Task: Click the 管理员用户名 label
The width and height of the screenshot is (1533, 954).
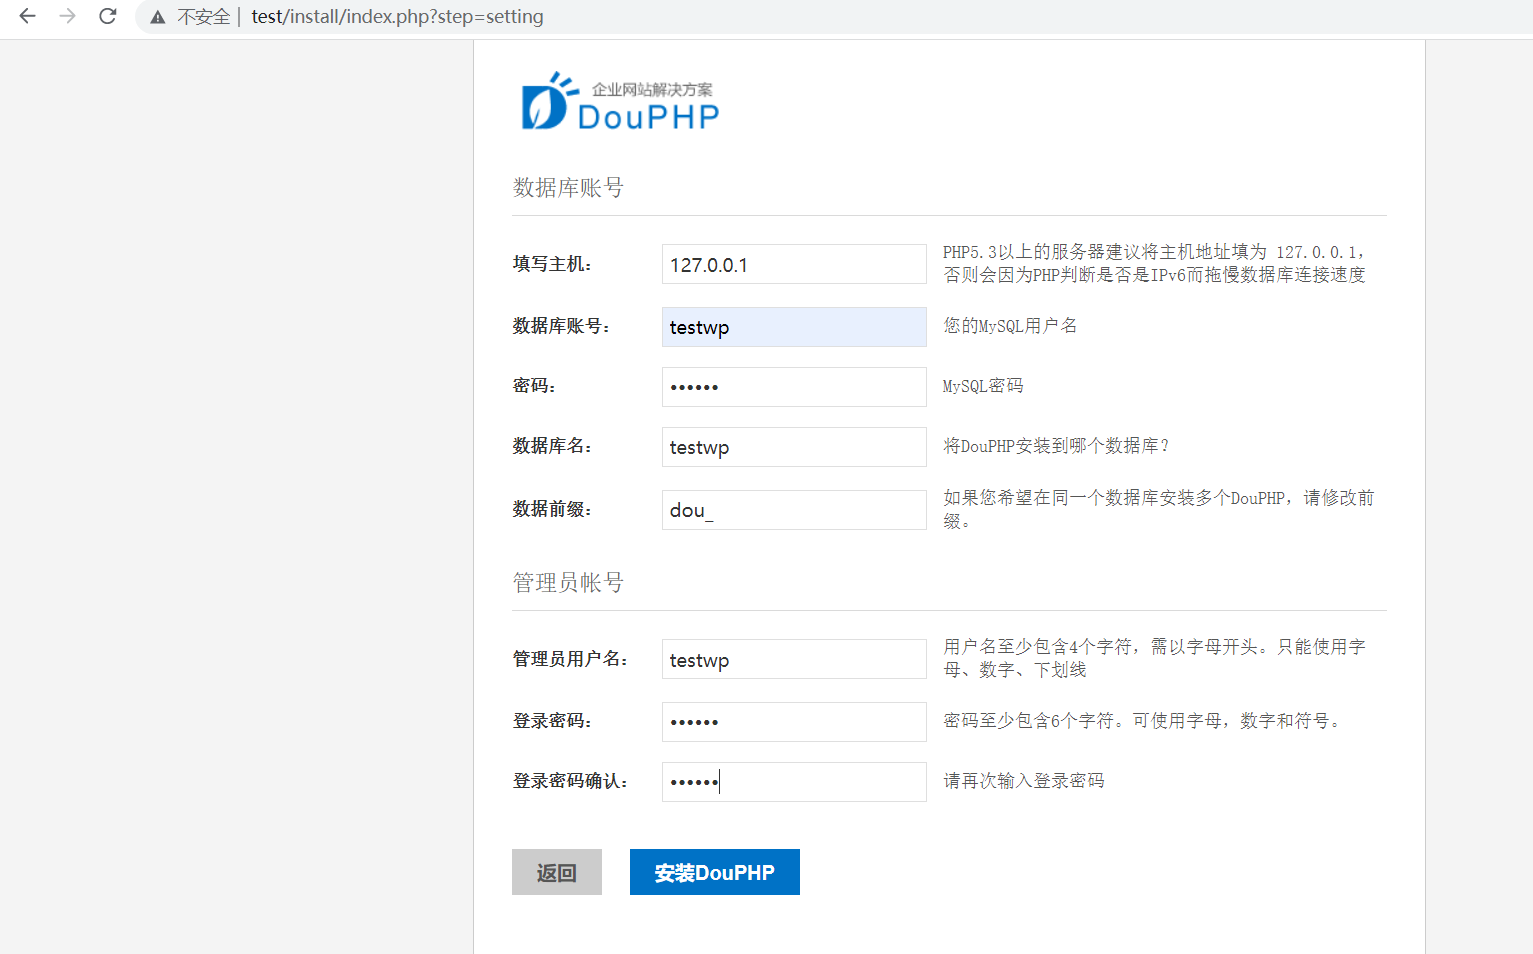Action: coord(570,659)
